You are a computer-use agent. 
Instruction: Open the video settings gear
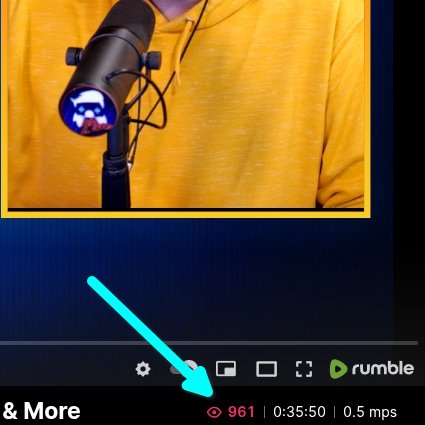[143, 369]
